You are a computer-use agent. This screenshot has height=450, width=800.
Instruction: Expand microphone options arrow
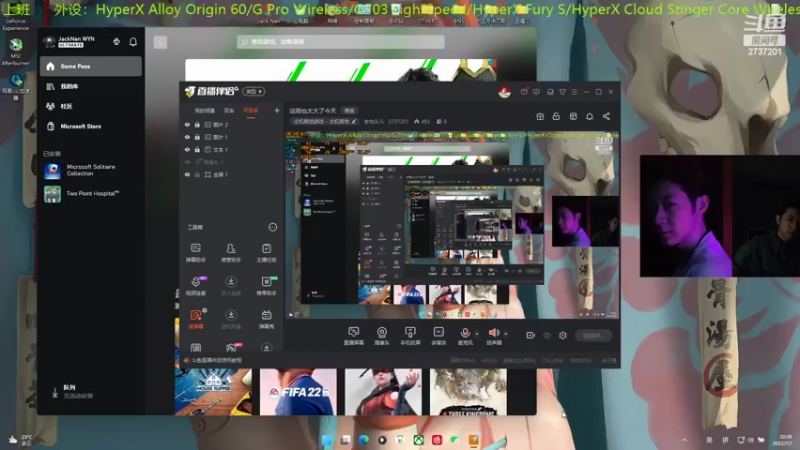tap(477, 334)
